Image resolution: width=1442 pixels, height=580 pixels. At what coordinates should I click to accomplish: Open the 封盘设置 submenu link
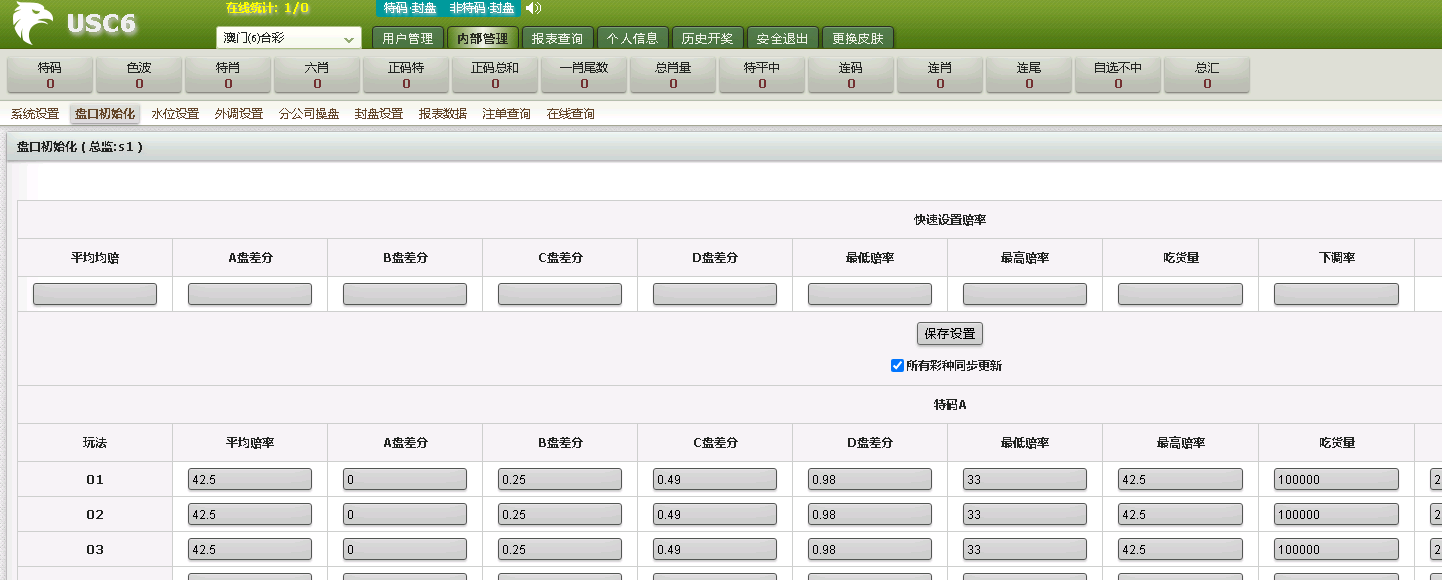[x=379, y=114]
